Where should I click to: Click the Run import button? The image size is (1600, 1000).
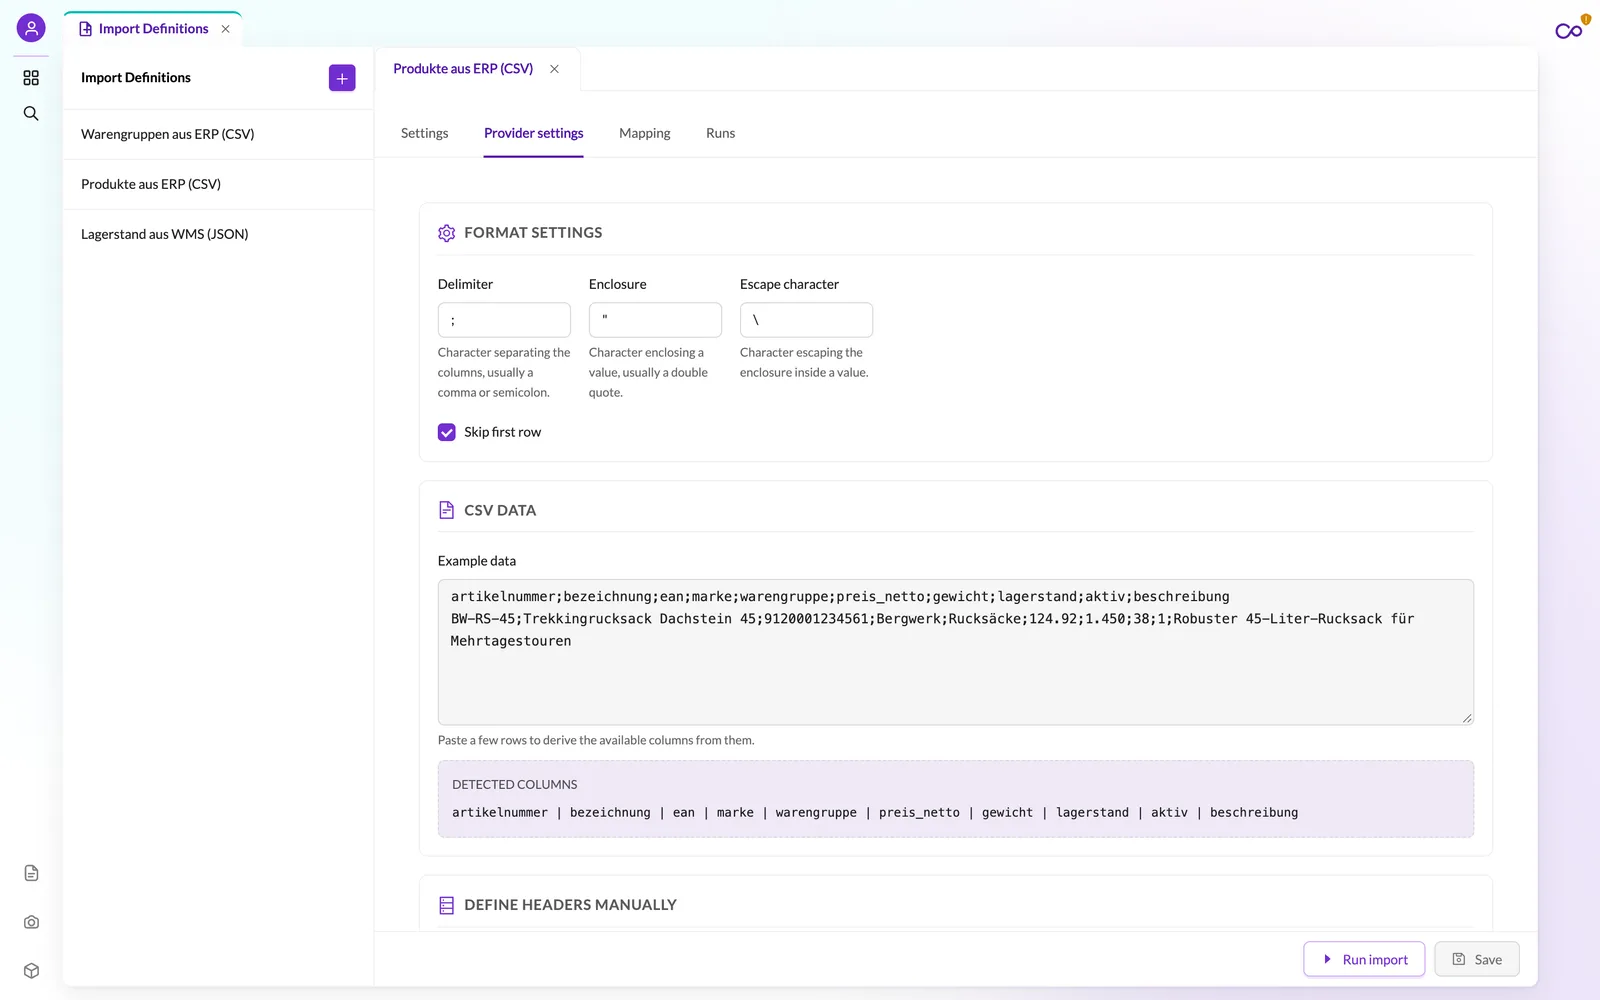coord(1364,959)
